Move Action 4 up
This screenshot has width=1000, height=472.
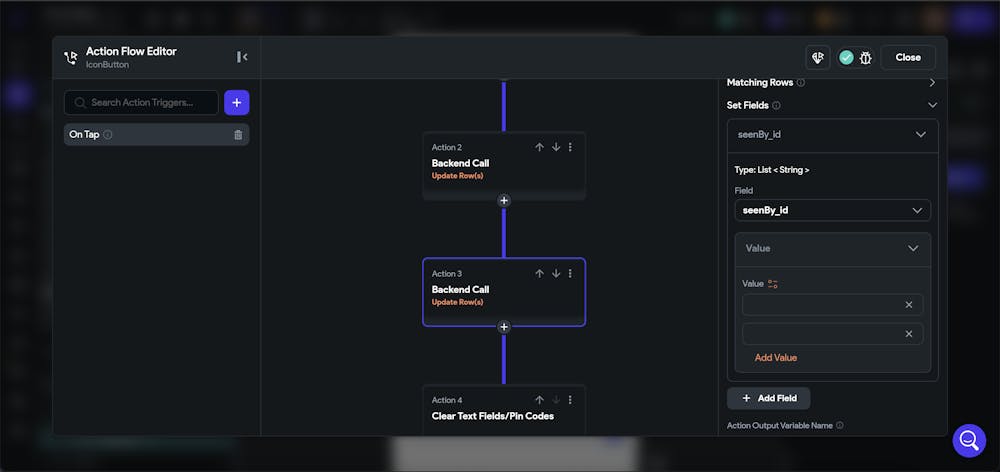coord(540,400)
